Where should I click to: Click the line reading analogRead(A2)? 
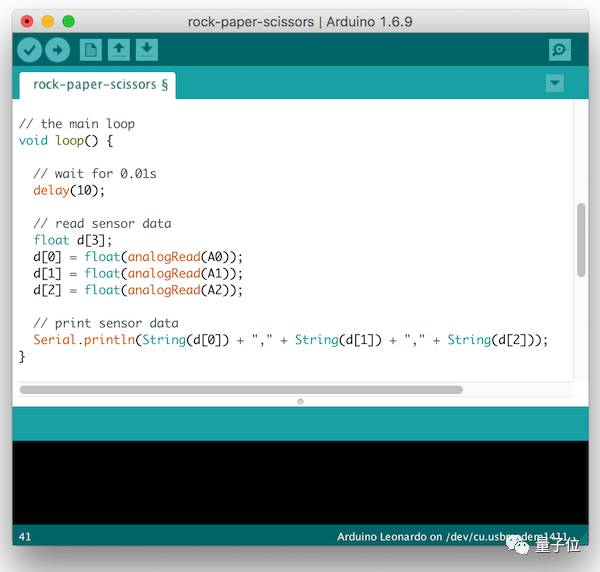(x=138, y=290)
